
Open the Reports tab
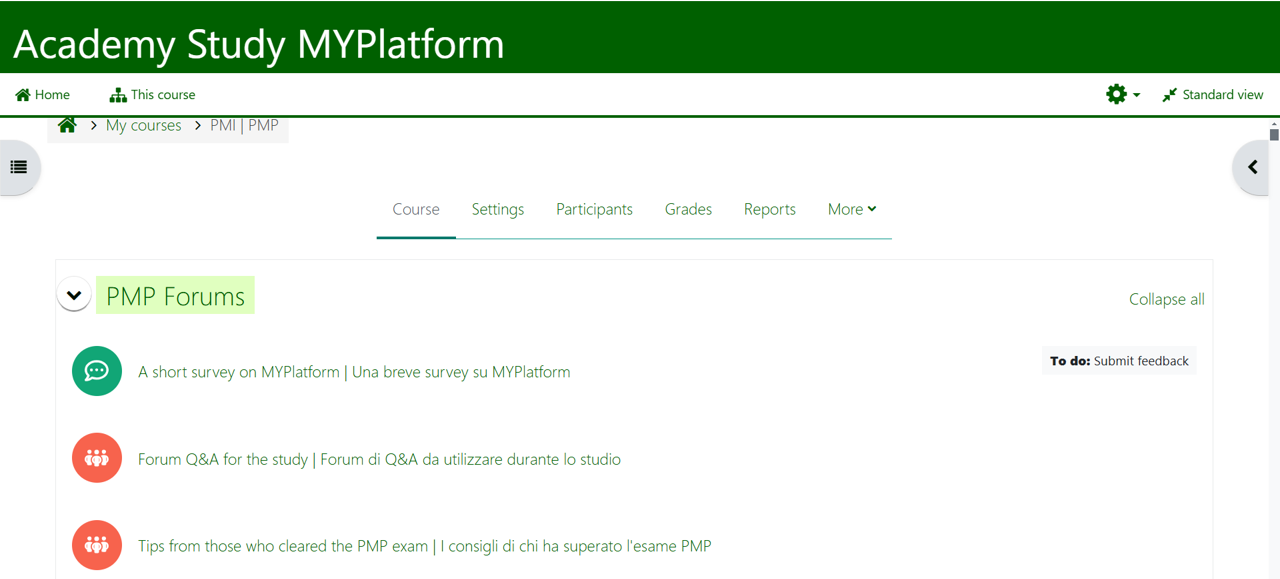[x=770, y=209]
